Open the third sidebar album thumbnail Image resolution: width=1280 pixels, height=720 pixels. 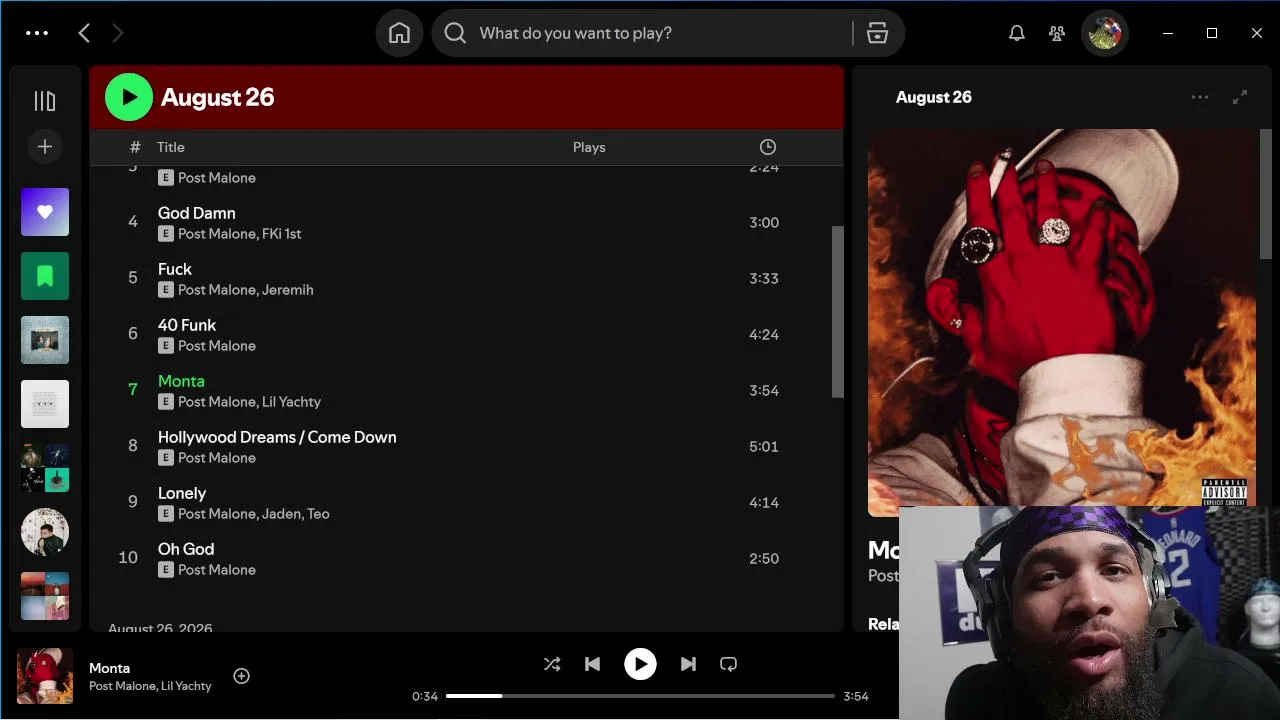(45, 340)
